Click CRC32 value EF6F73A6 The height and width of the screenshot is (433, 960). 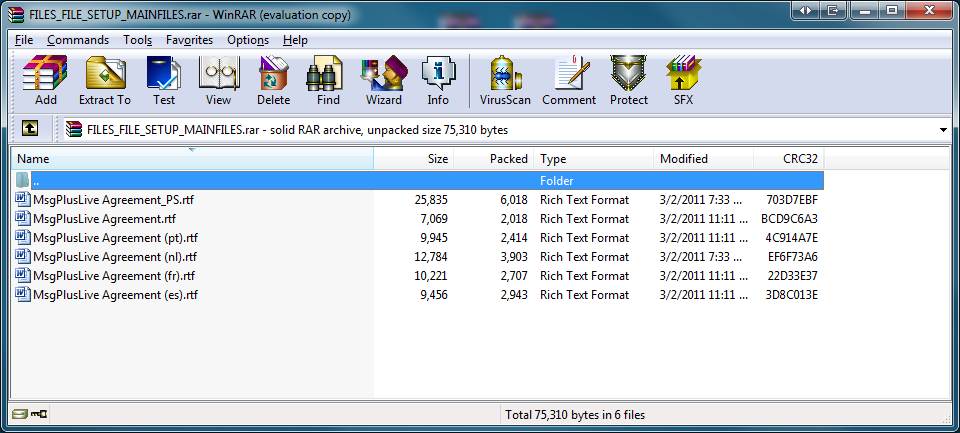coord(793,257)
